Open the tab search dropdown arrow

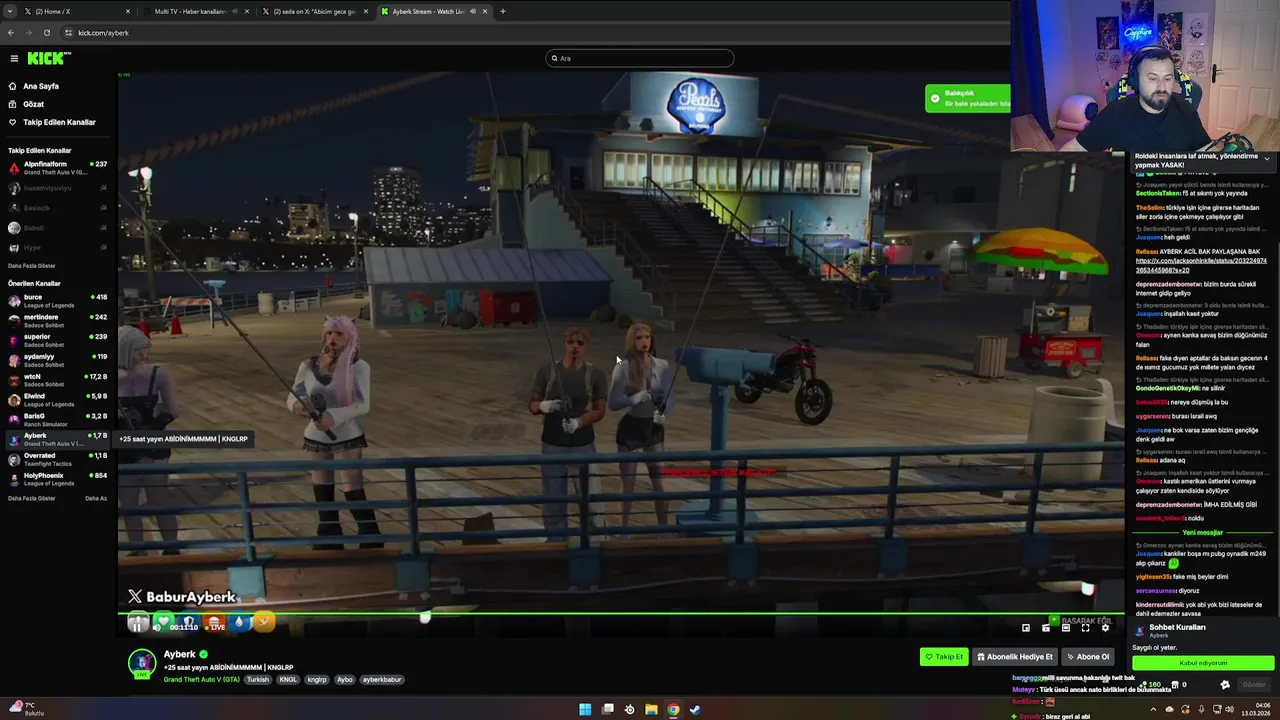click(10, 11)
